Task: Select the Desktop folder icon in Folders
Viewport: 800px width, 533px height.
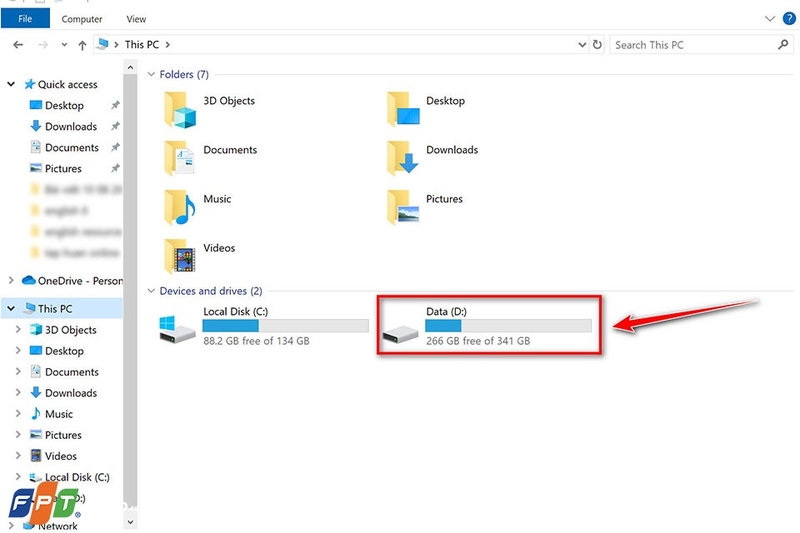Action: 403,109
